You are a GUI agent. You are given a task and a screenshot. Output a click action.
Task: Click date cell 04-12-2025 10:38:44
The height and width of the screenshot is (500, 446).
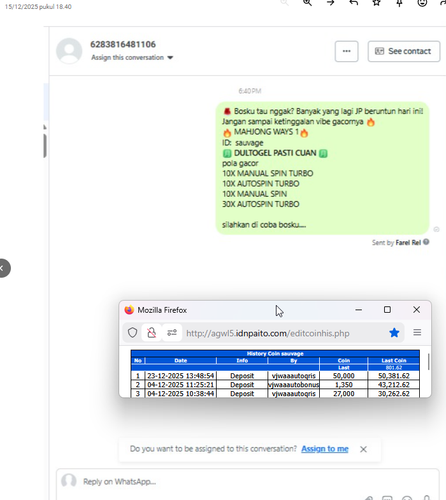coord(181,394)
